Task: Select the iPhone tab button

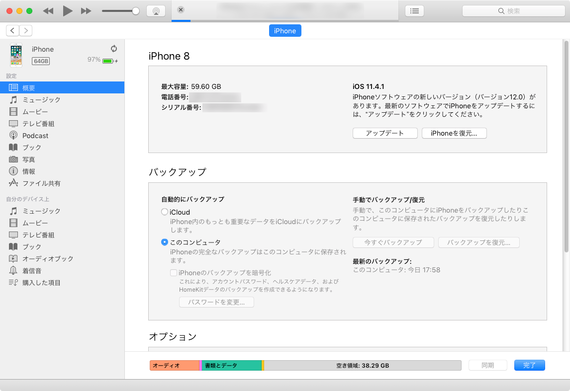Action: [285, 31]
